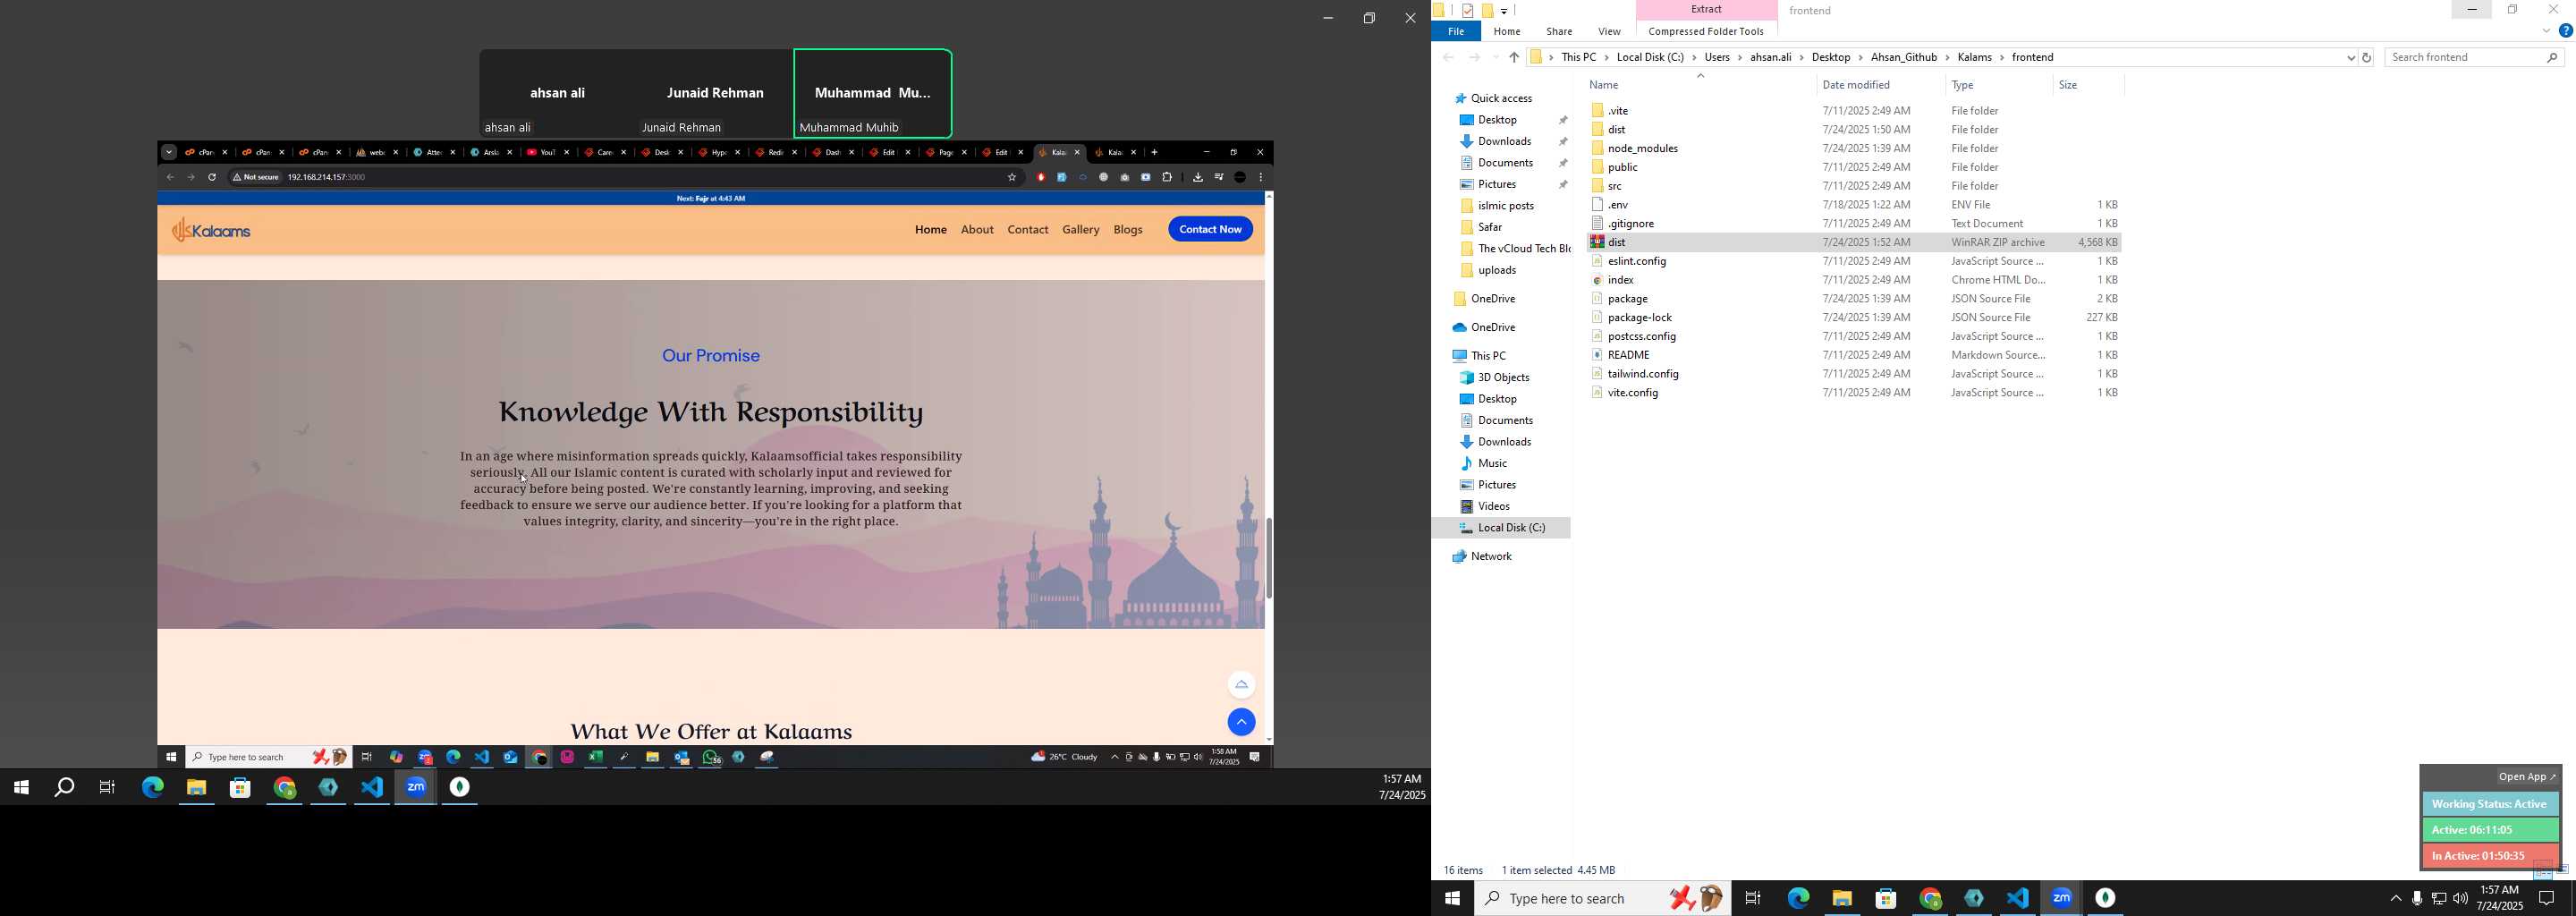
Task: Expand the breadcrumb arrow after Kalams
Action: click(2003, 58)
